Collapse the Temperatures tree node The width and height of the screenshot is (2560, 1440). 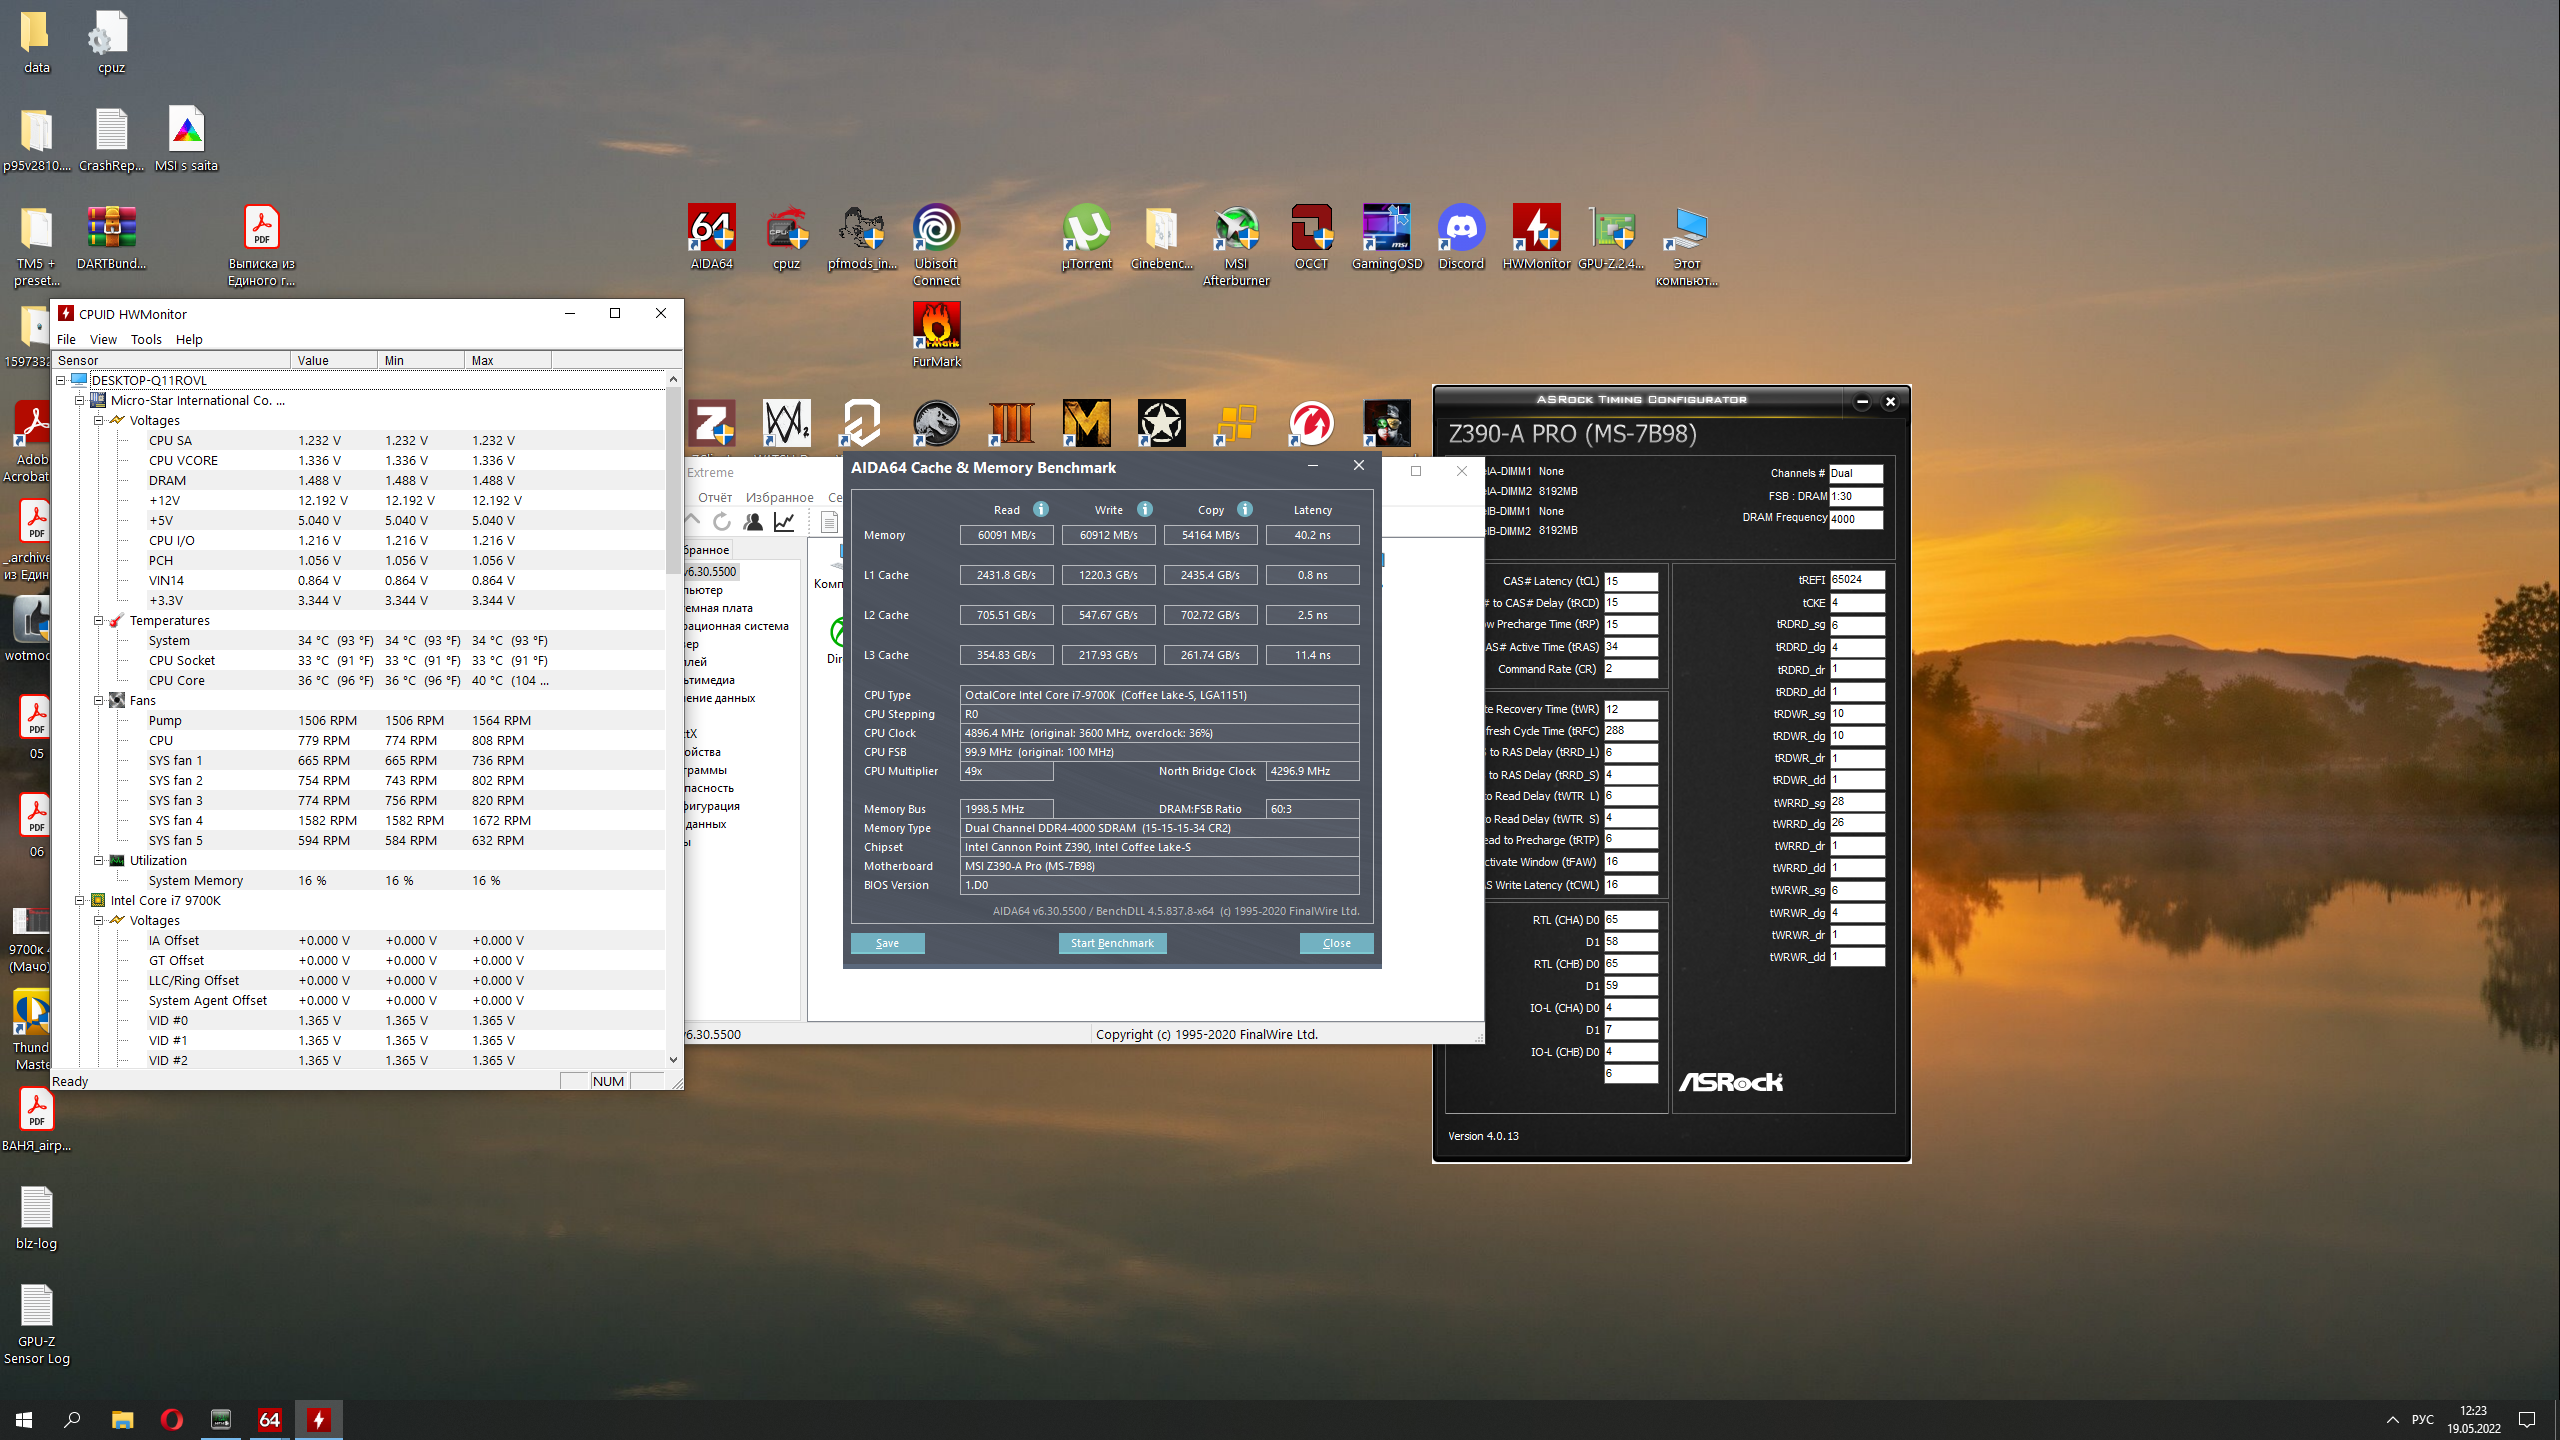point(99,621)
